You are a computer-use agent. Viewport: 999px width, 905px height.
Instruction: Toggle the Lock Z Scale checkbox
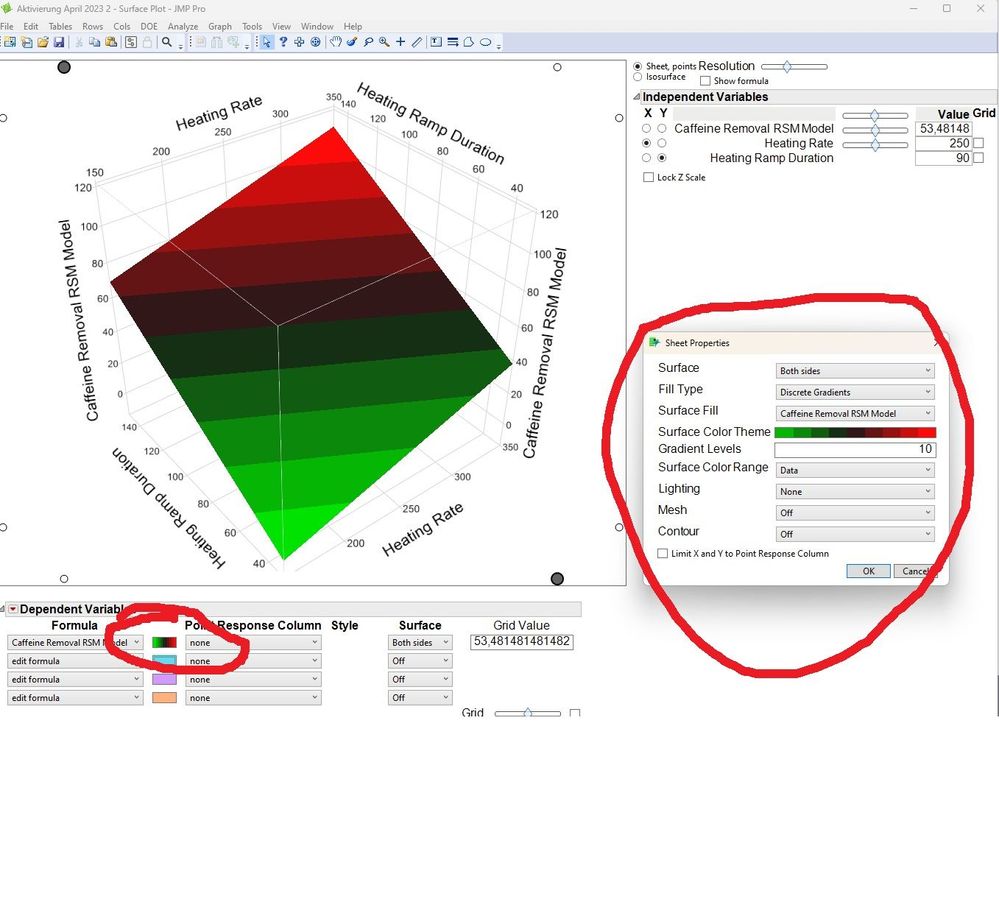(x=649, y=177)
